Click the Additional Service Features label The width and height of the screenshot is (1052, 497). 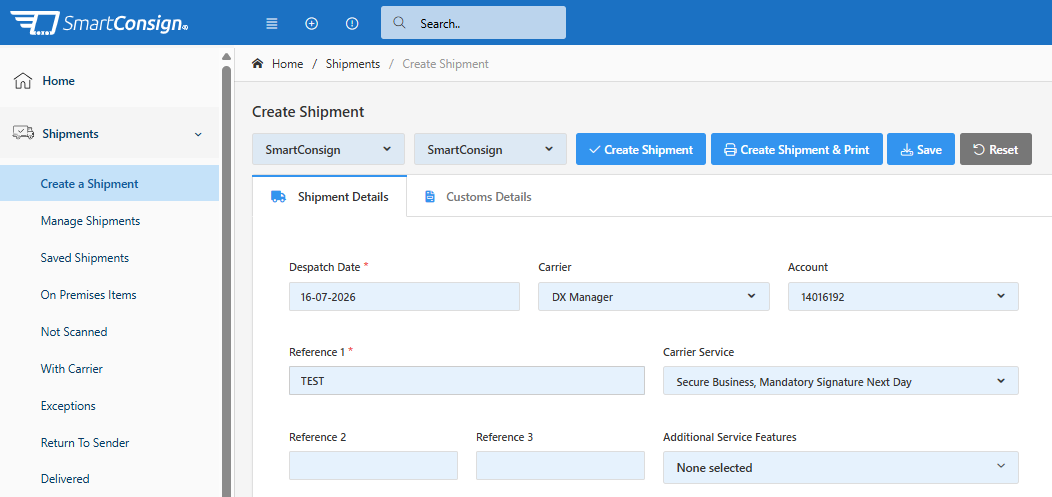(730, 437)
